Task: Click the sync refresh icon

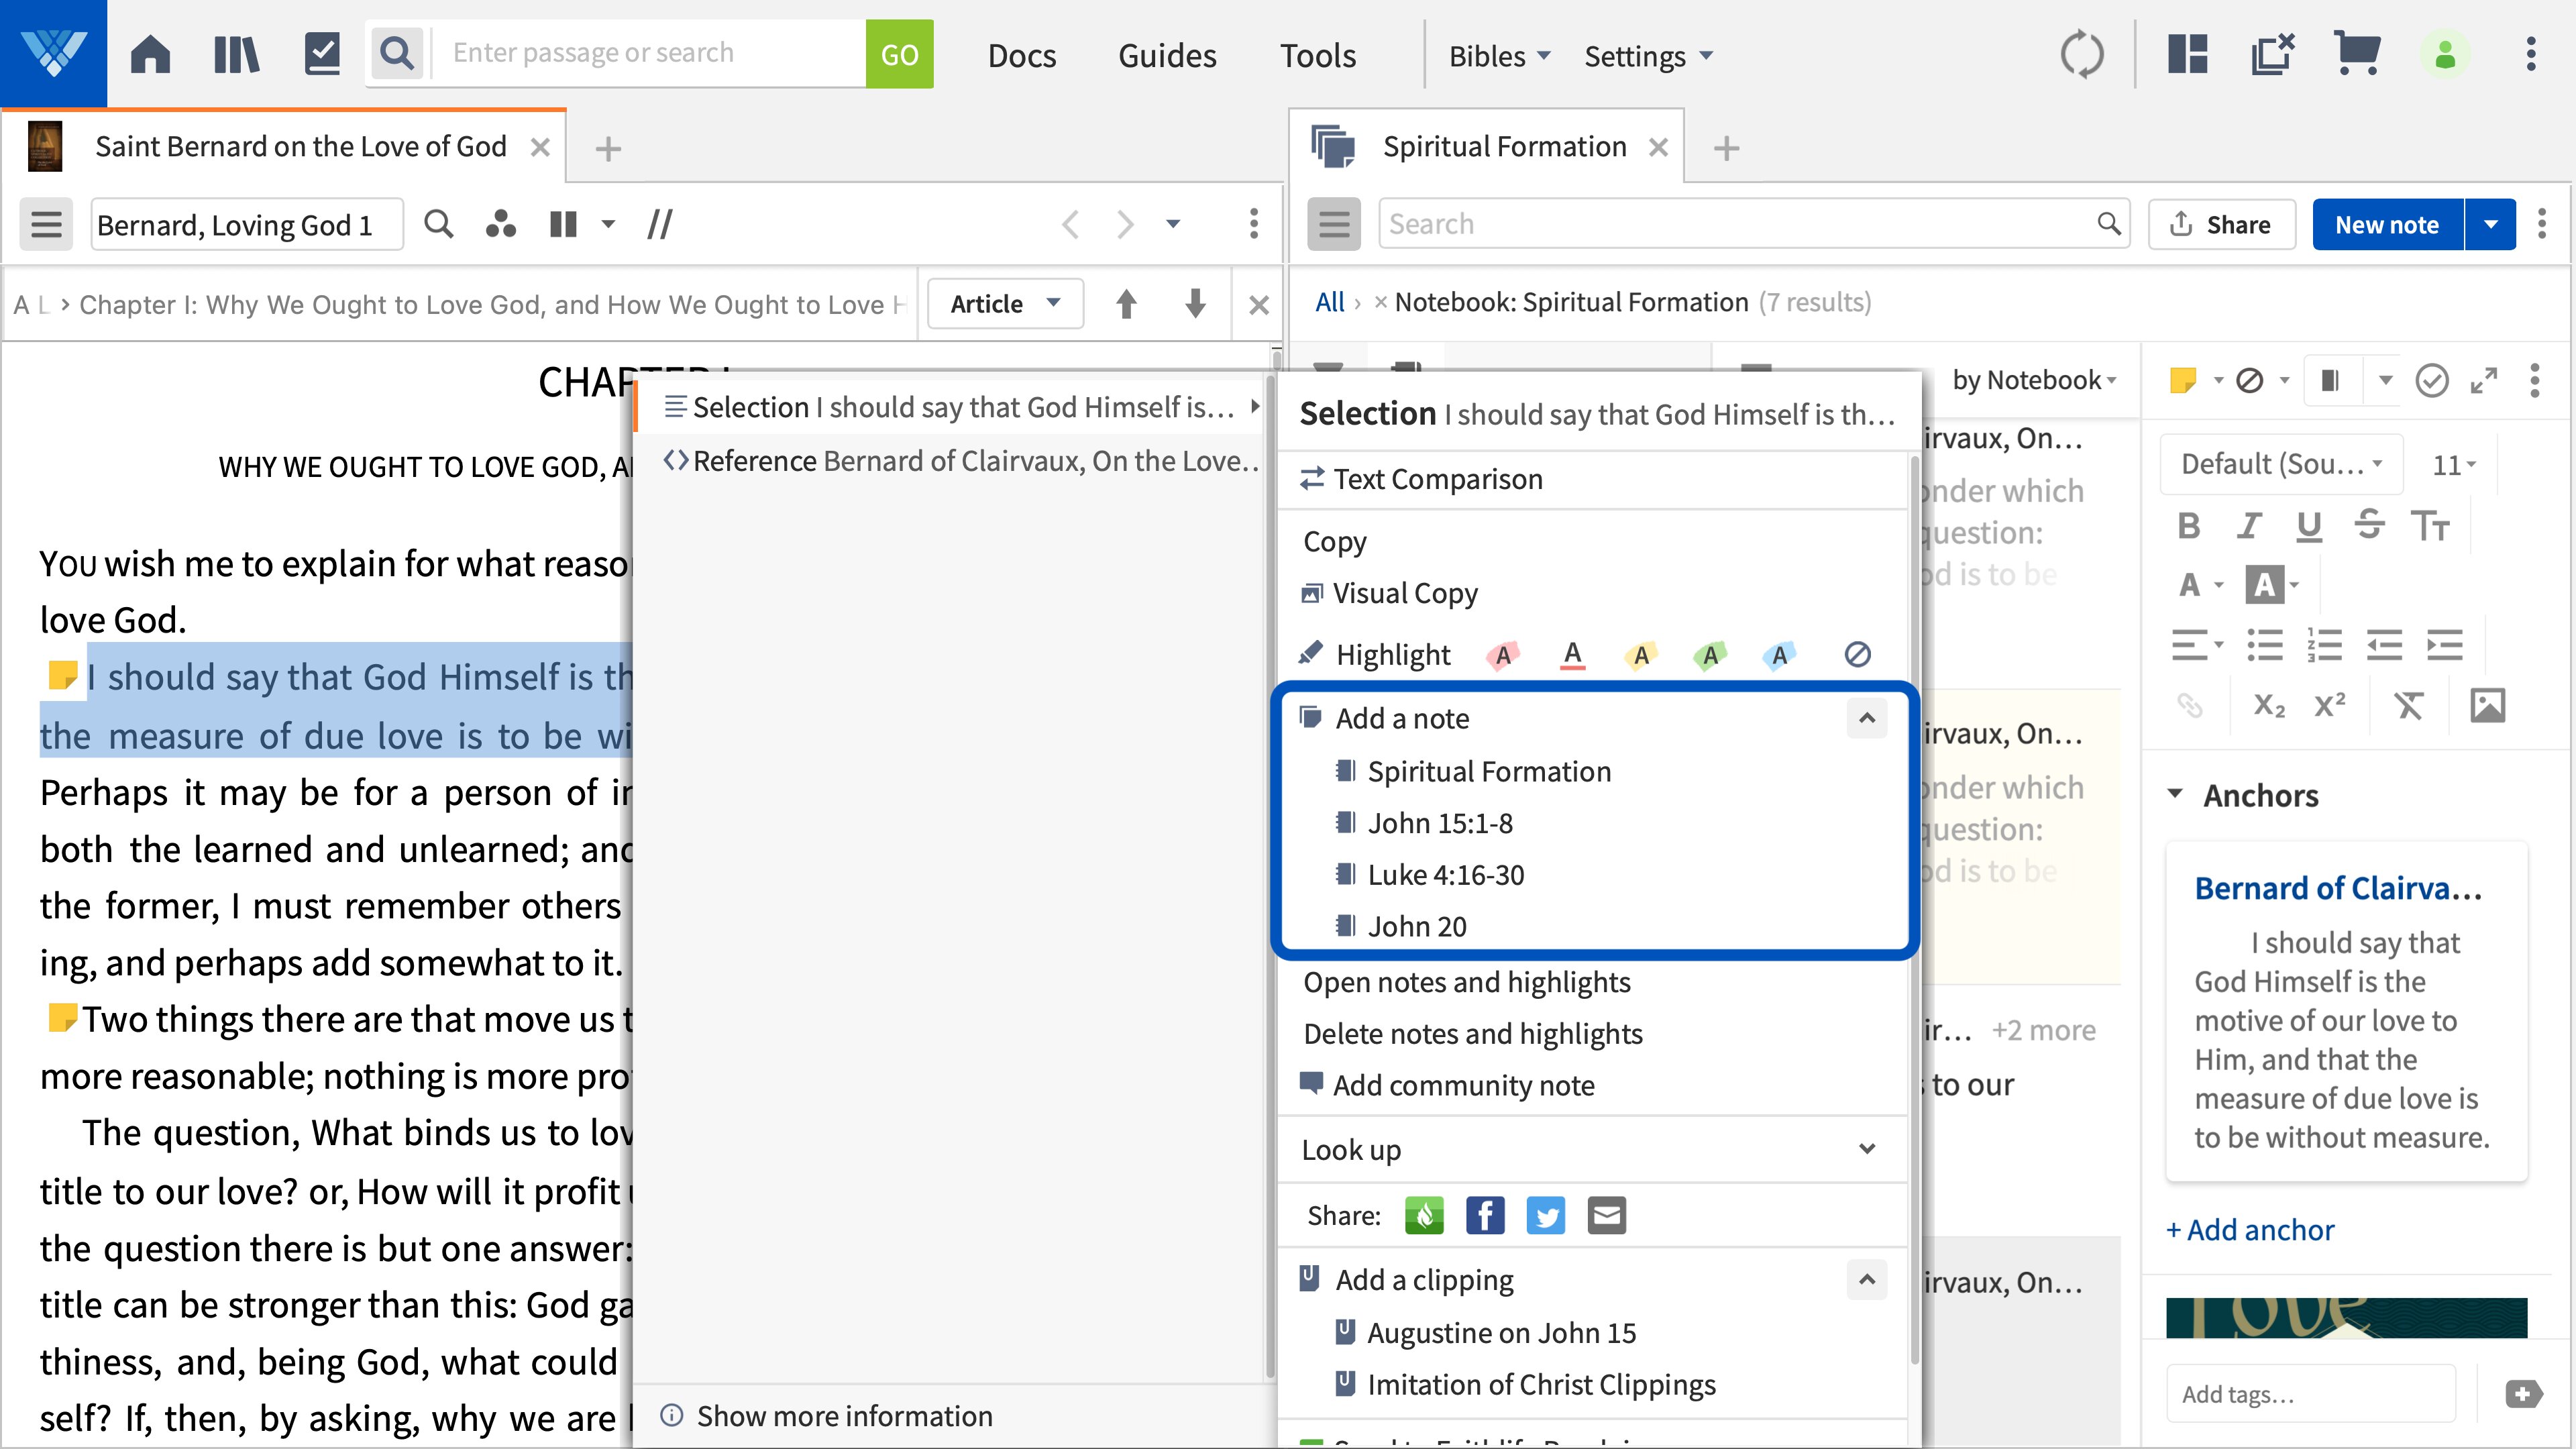Action: coord(2082,54)
